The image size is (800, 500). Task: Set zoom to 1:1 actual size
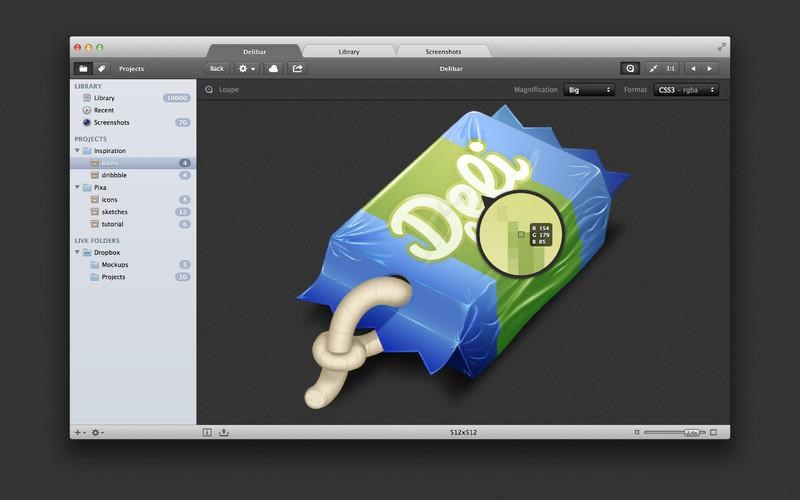[670, 69]
